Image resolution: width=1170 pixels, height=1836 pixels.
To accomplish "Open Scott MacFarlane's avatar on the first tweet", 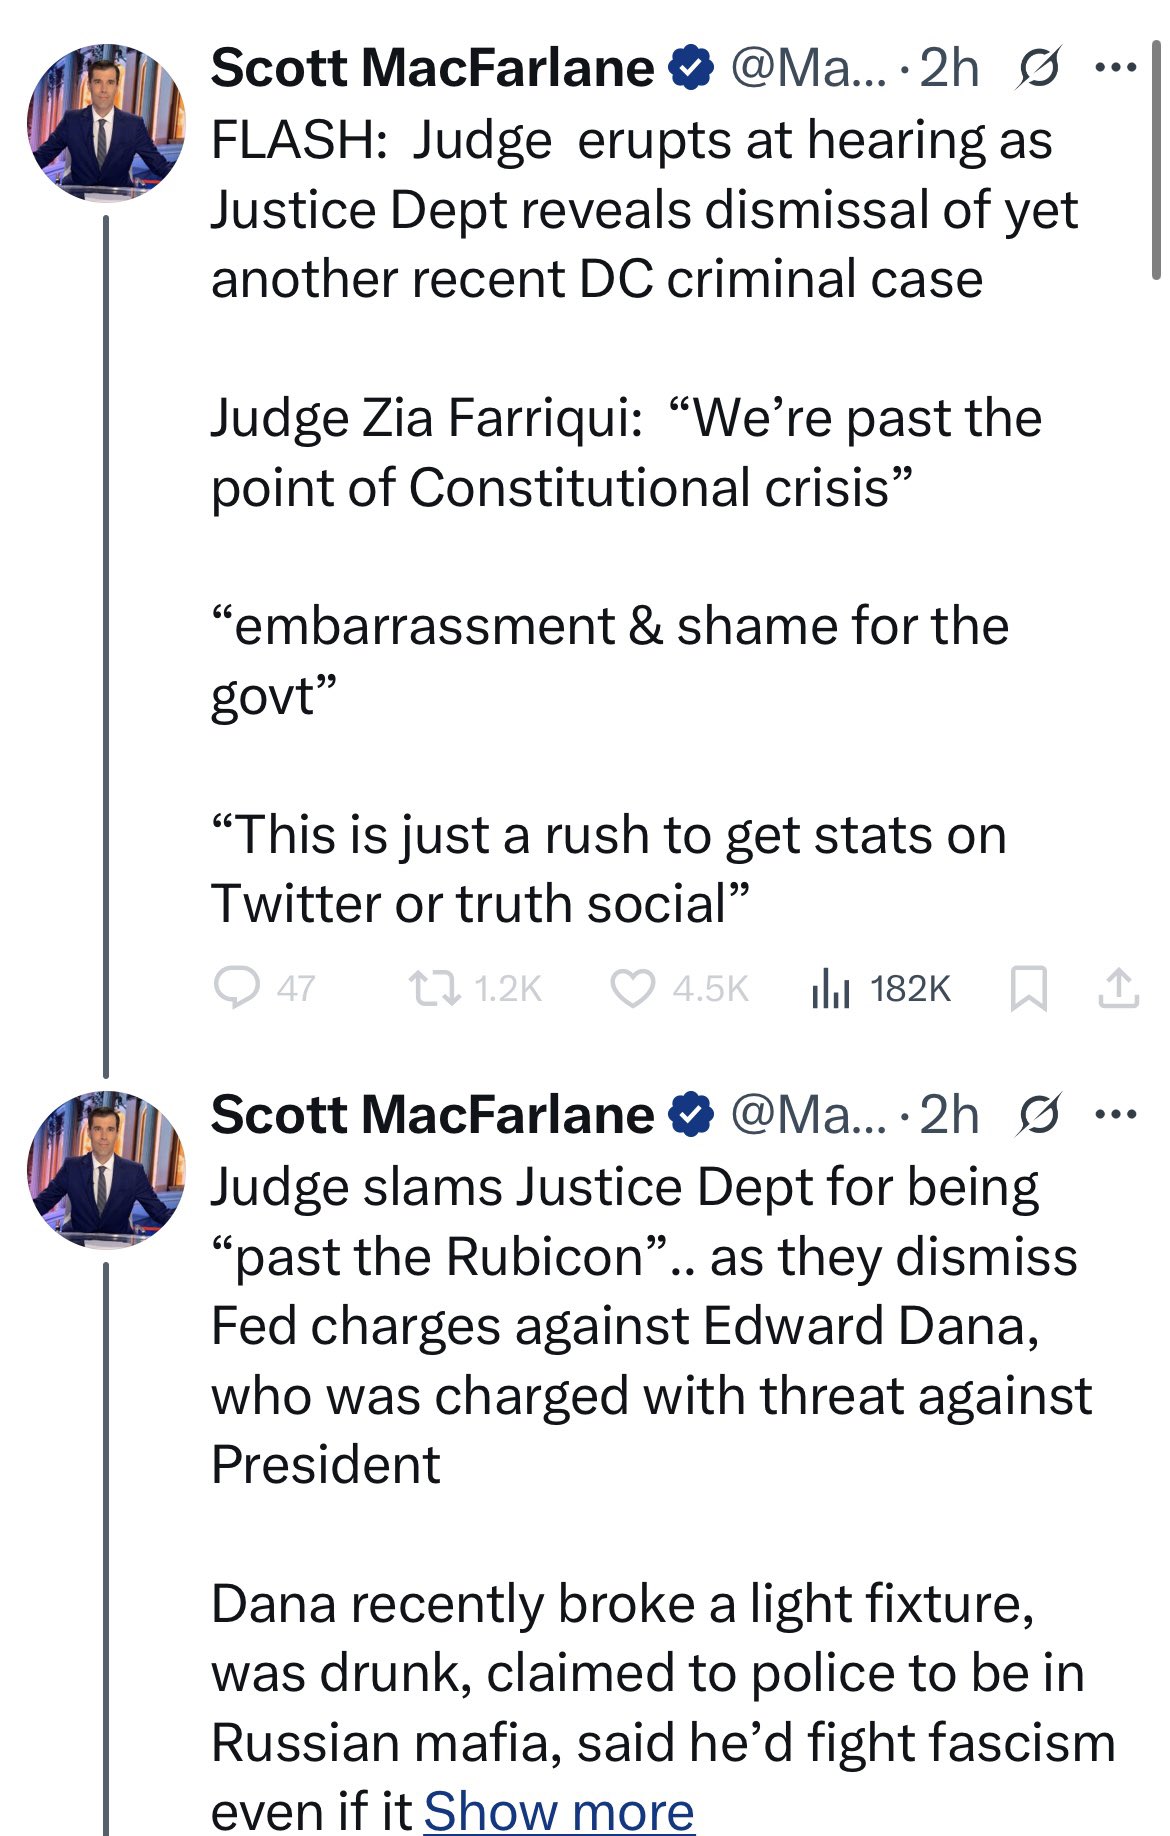I will (x=105, y=122).
